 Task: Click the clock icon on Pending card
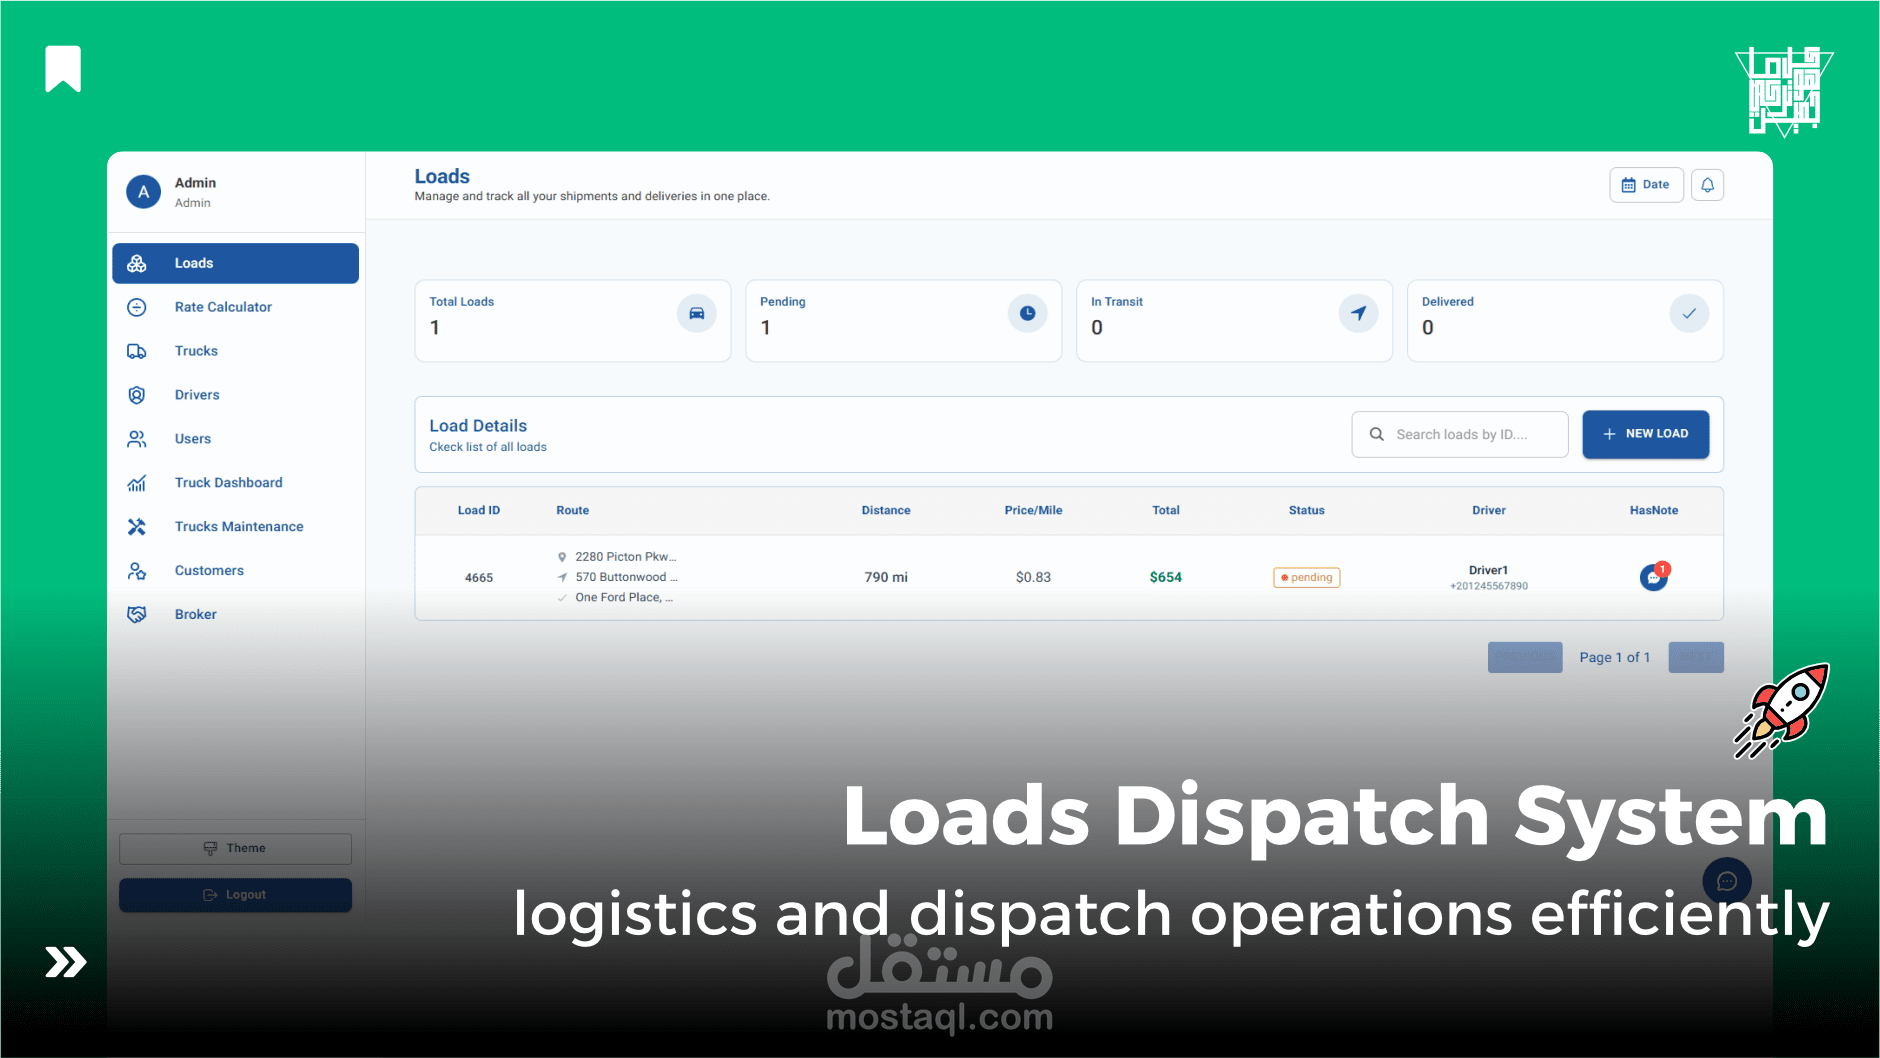coord(1028,312)
